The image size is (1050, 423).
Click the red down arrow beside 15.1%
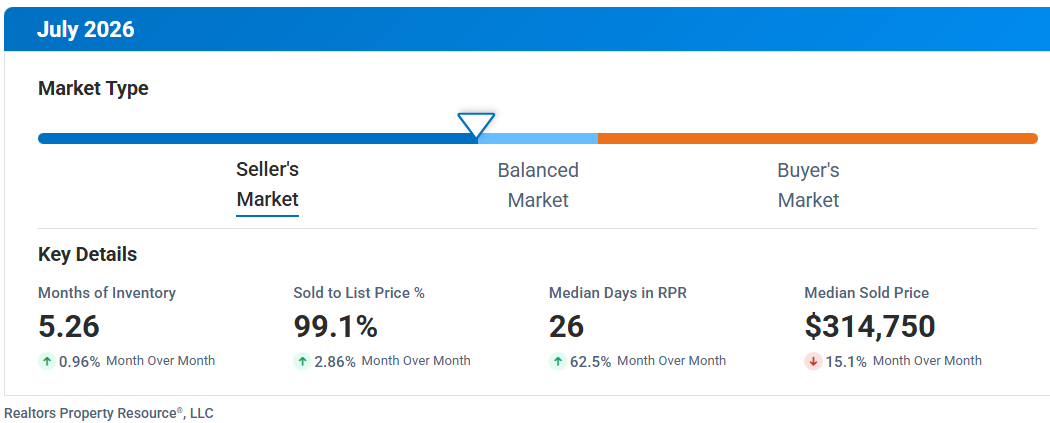tap(814, 361)
